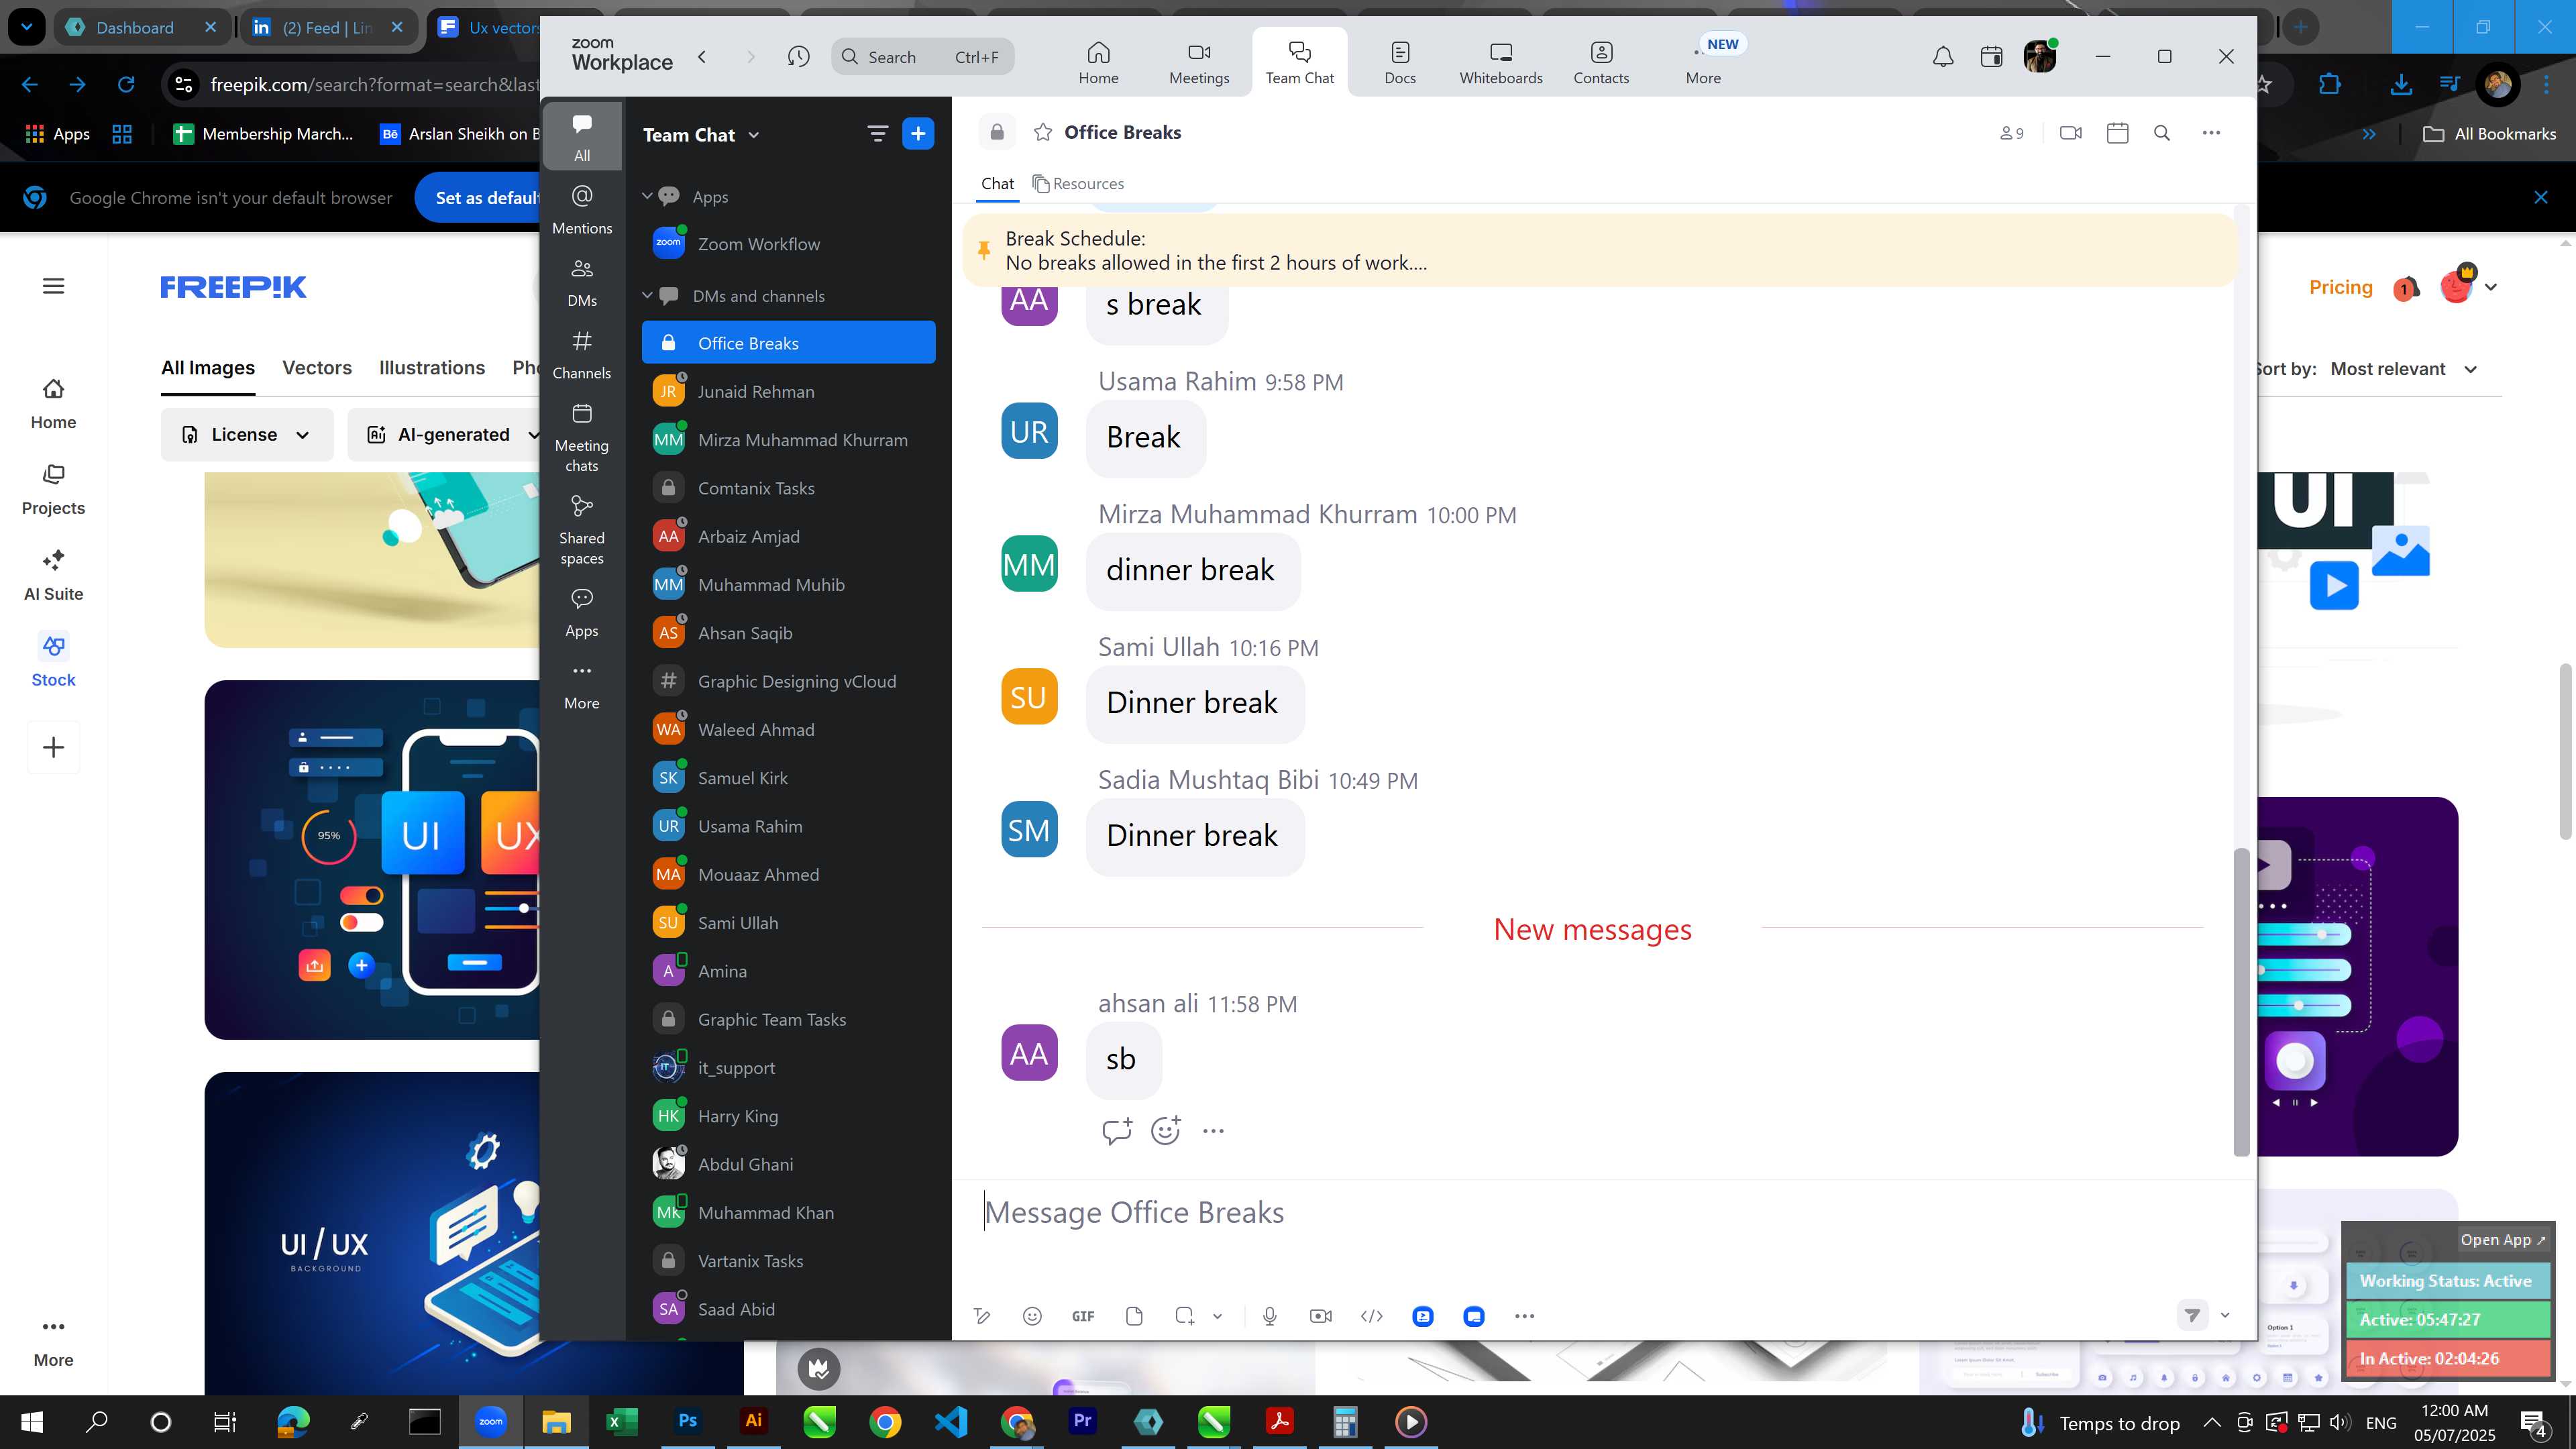Viewport: 2576px width, 1449px height.
Task: View the 9 channel members
Action: (2011, 133)
